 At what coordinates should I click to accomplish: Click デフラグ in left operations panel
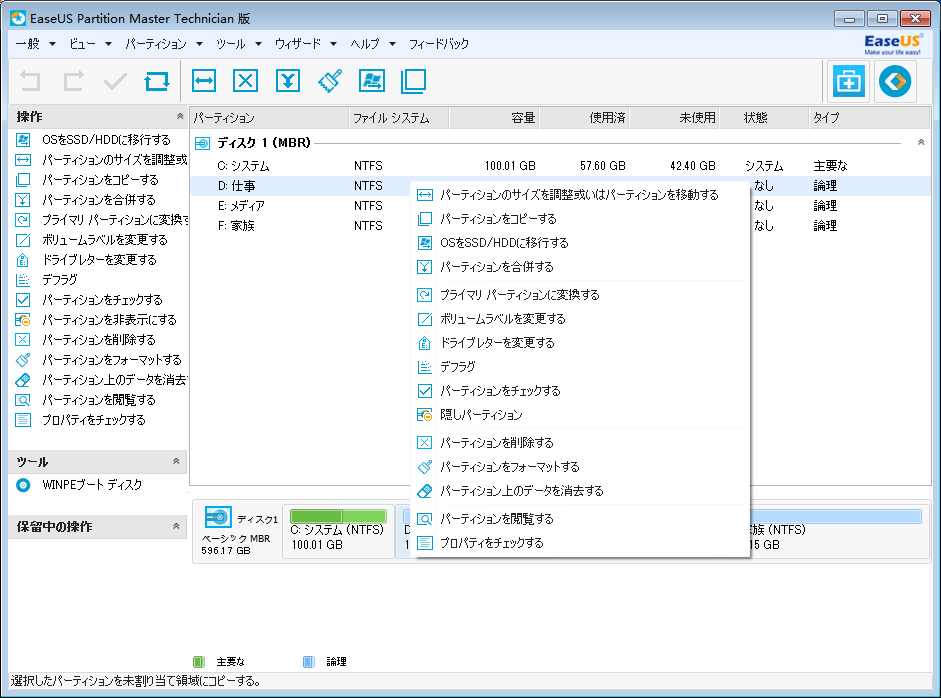(x=59, y=280)
